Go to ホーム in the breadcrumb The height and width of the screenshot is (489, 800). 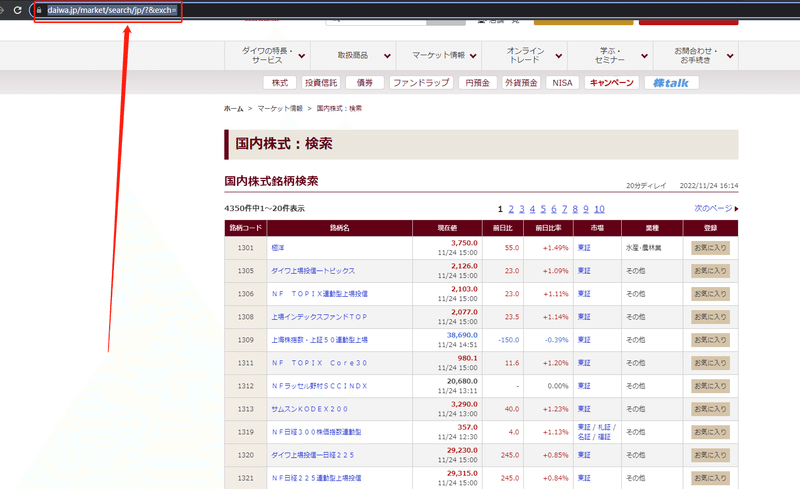pyautogui.click(x=234, y=108)
